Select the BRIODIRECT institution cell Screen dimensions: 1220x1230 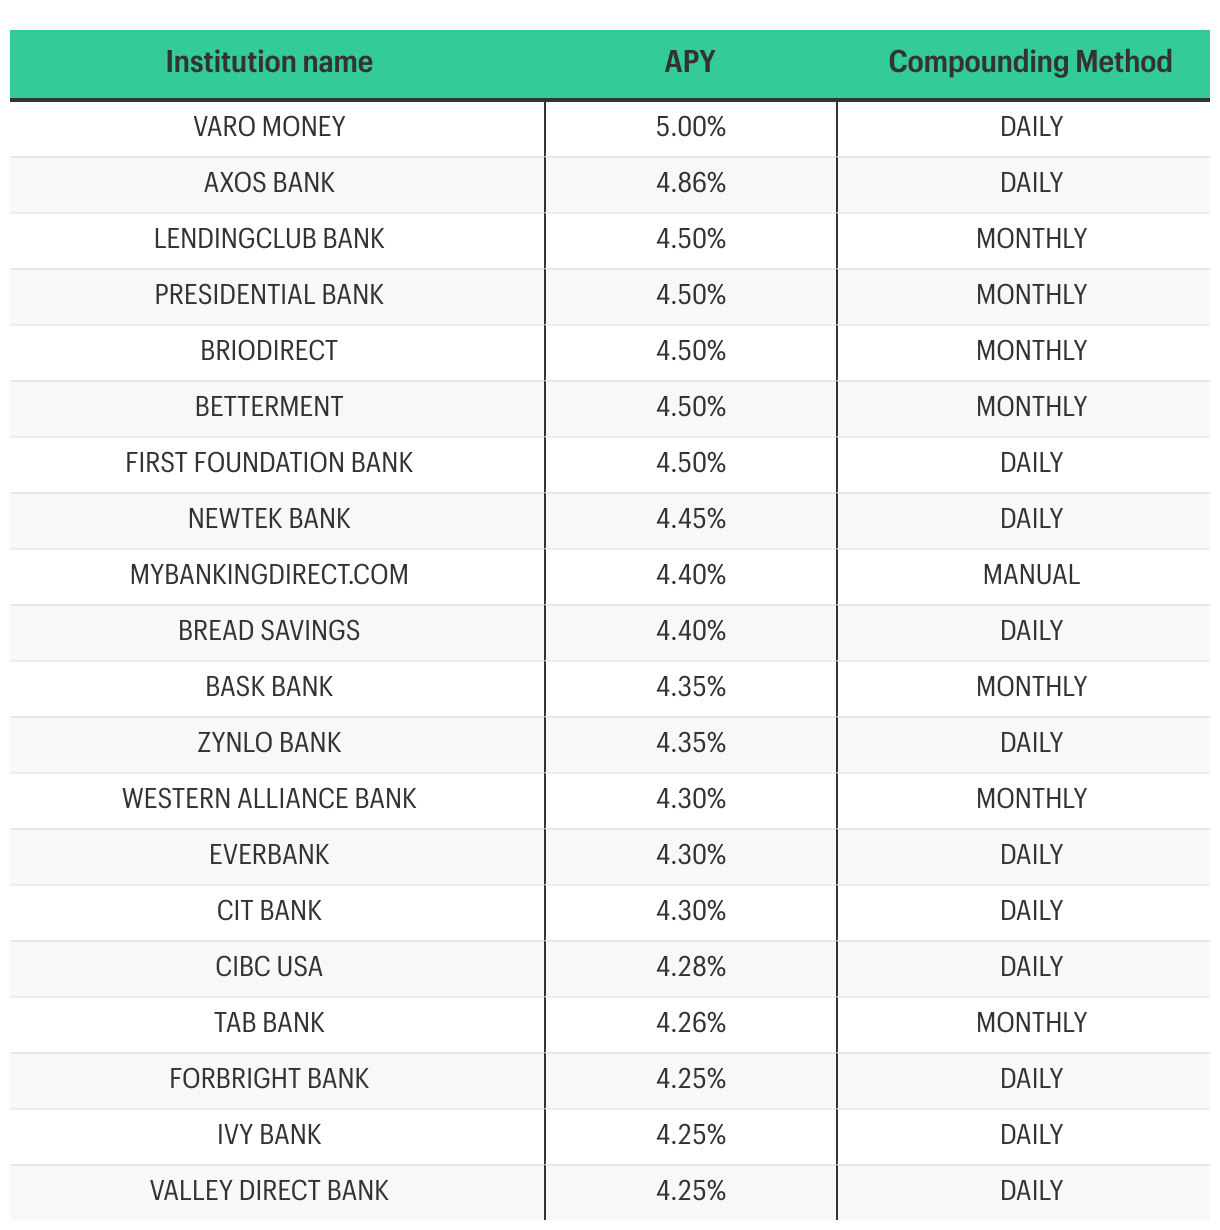tap(269, 351)
